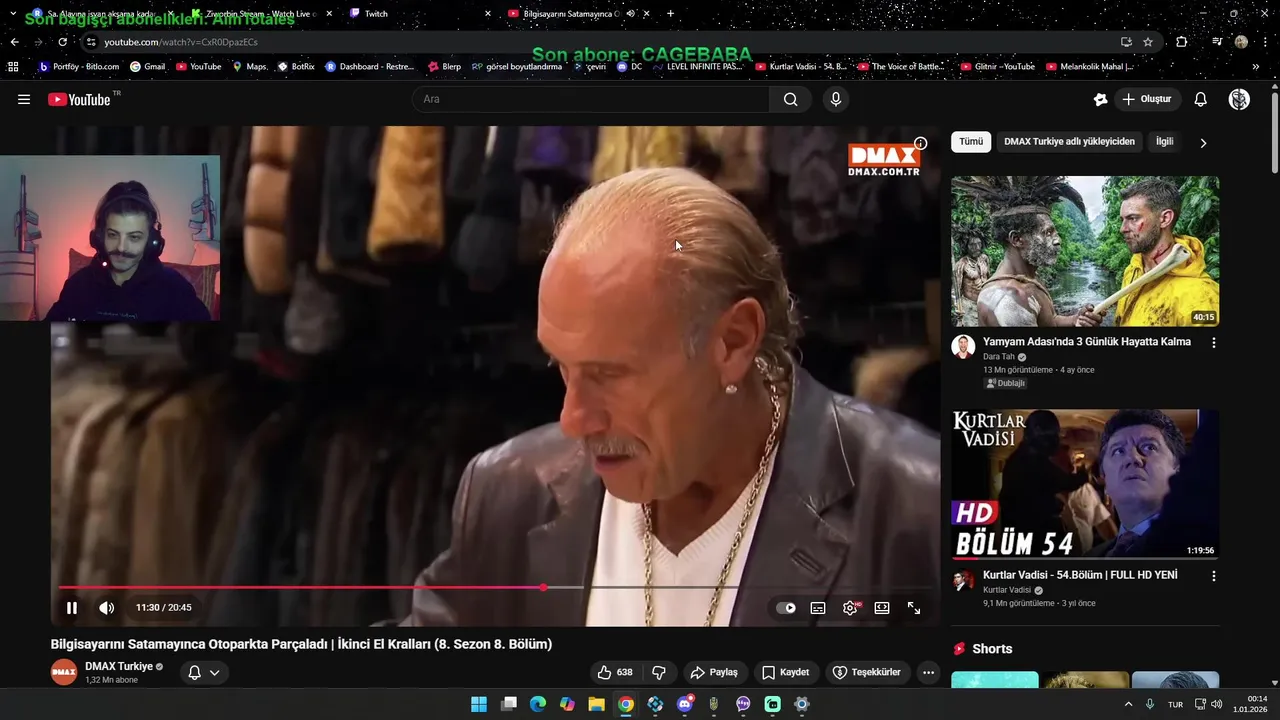
Task: Click the Oluştur create button
Action: (x=1147, y=99)
